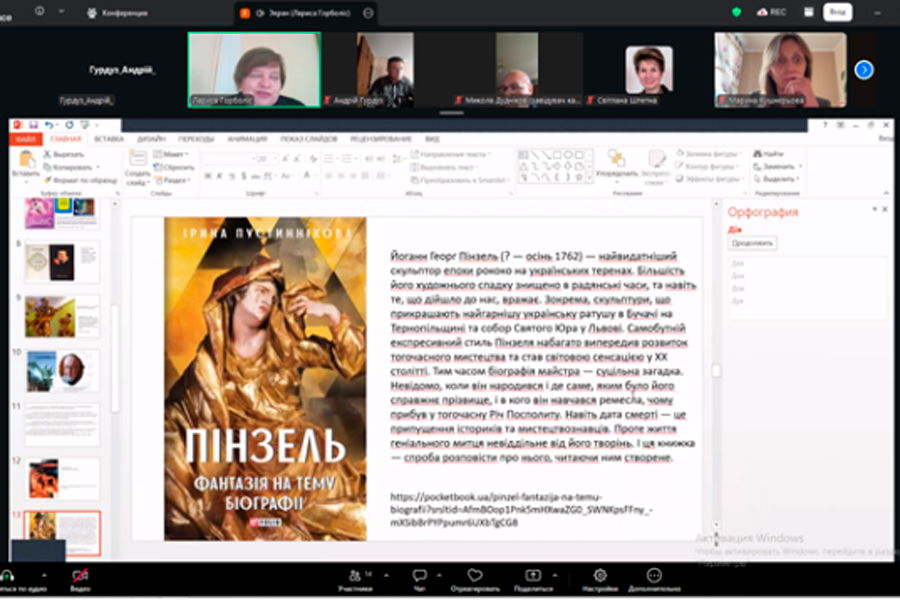Switch to the ВСТАВКА ribbon tab
Viewport: 900px width, 600px height.
coord(108,139)
